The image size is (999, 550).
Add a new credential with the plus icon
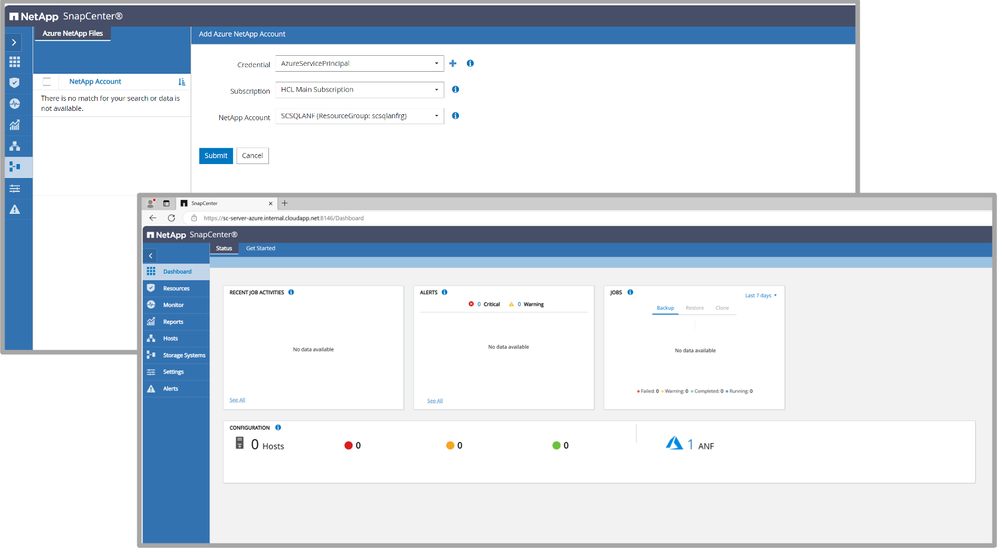(x=453, y=64)
